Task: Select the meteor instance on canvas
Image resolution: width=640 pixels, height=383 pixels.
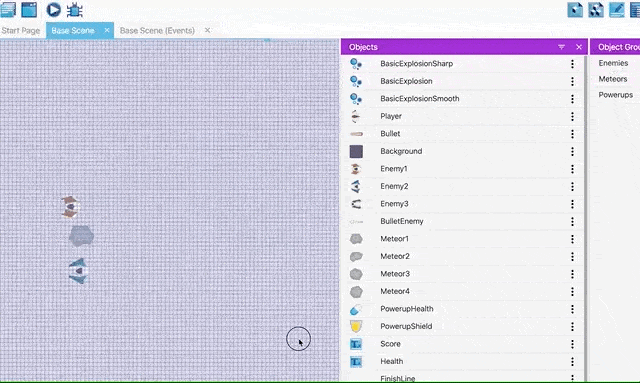Action: coord(81,236)
